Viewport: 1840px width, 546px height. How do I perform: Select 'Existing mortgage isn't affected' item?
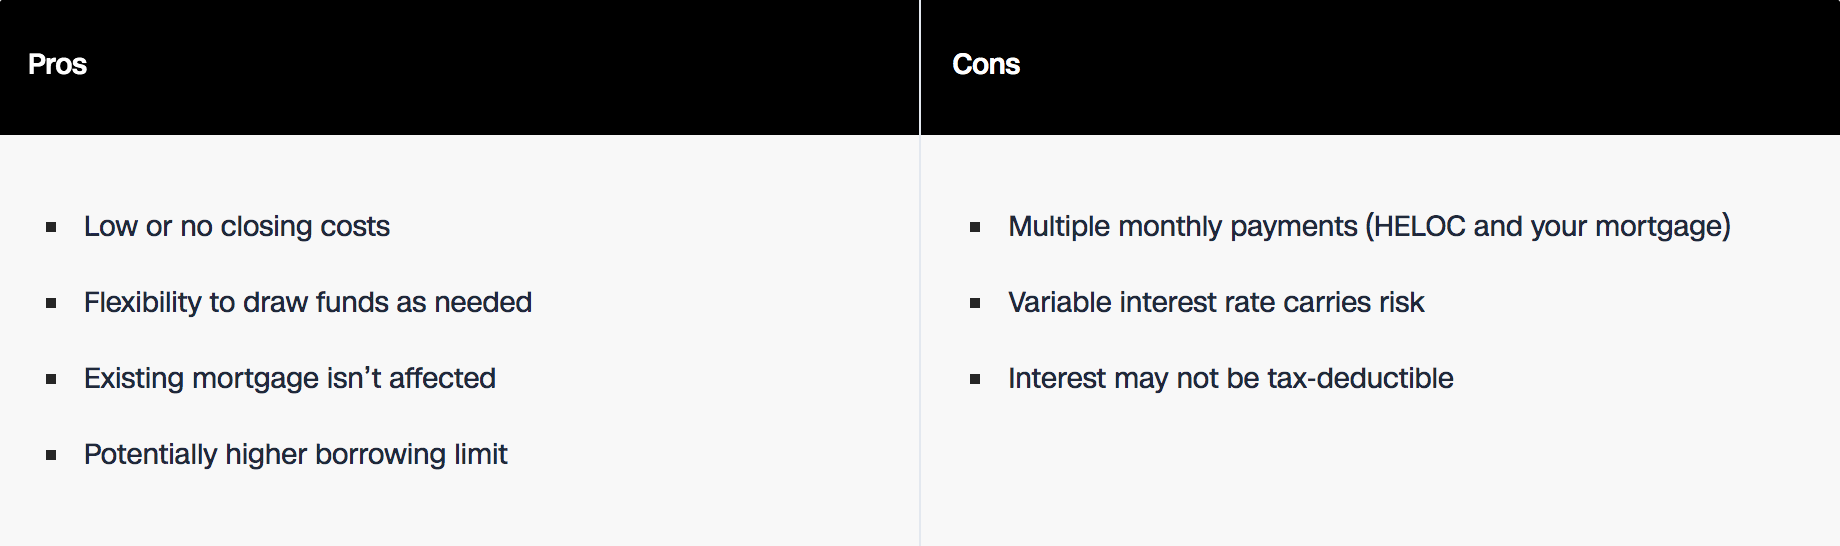(x=290, y=379)
